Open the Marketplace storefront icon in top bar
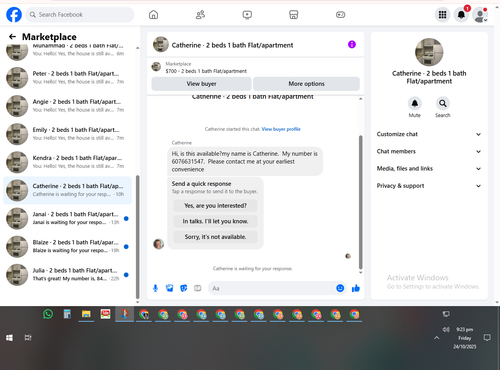Viewport: 500px width, 370px height. pyautogui.click(x=294, y=15)
